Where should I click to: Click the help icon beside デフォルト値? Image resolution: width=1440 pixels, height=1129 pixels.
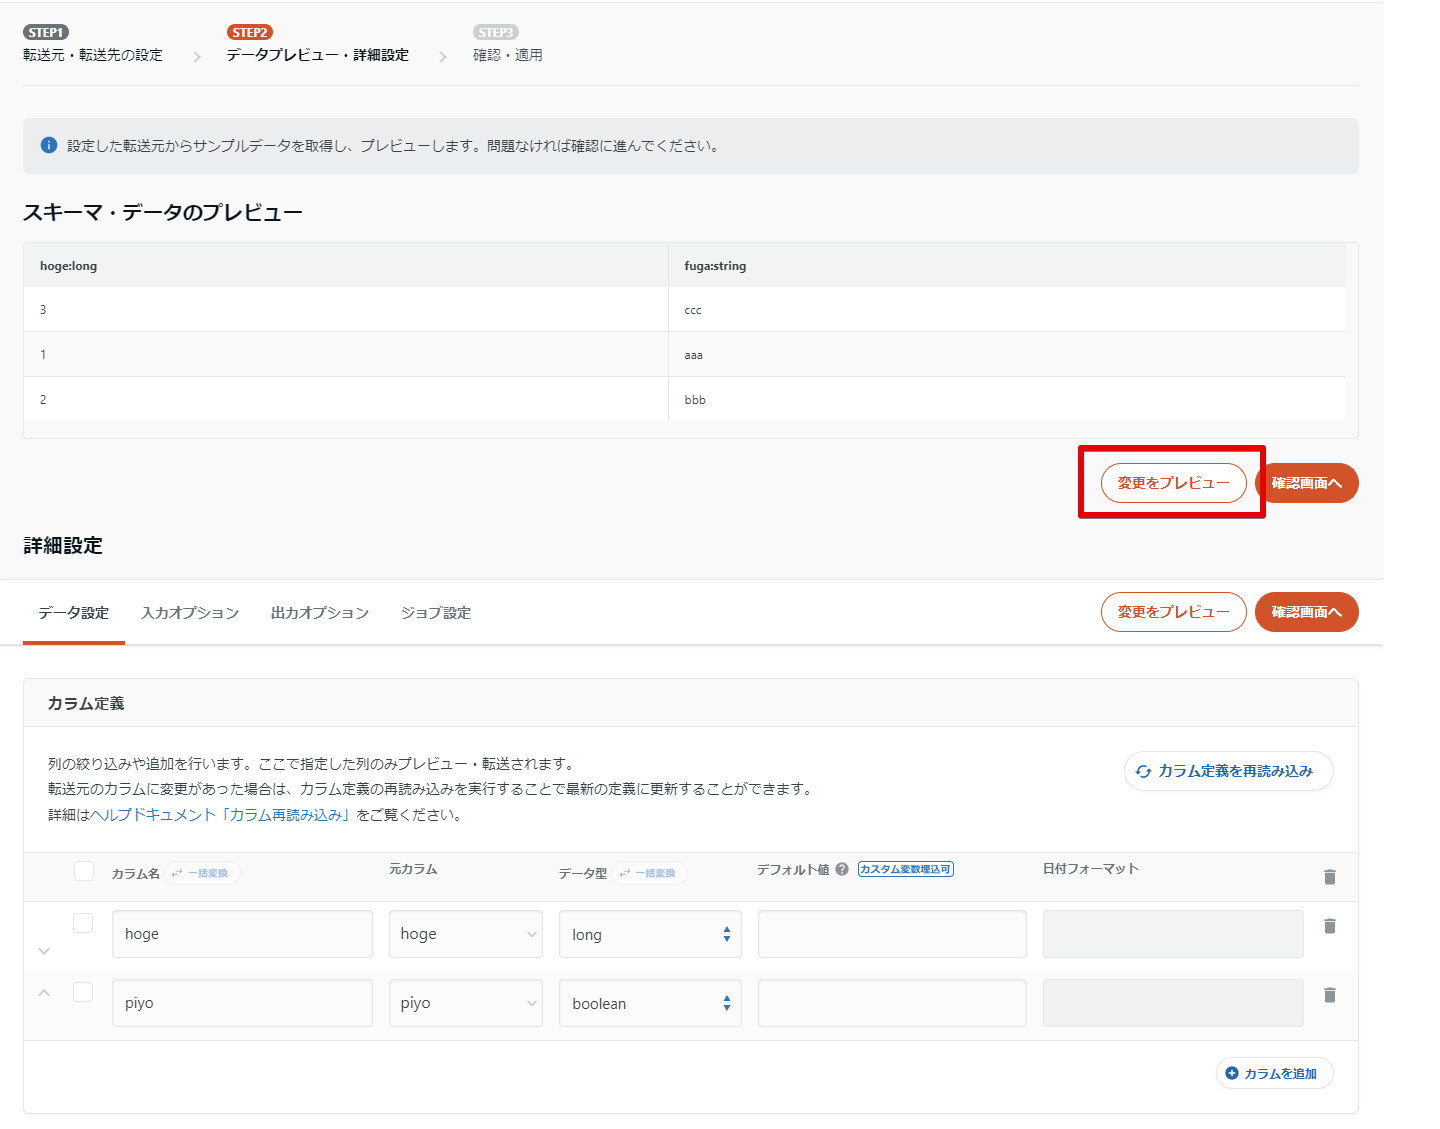pos(842,869)
